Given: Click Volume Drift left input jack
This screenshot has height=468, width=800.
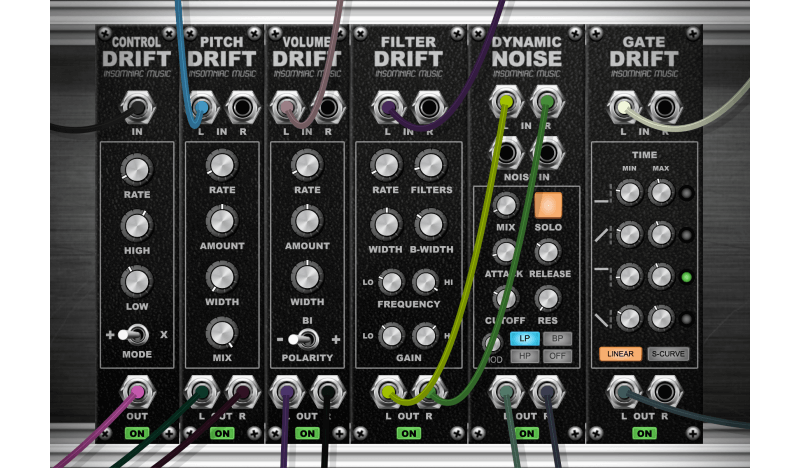Looking at the screenshot, I should point(287,108).
